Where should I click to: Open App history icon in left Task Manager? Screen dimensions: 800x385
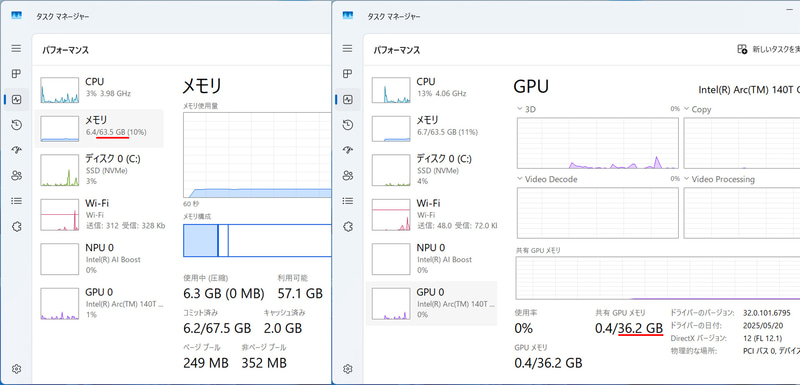click(x=16, y=124)
